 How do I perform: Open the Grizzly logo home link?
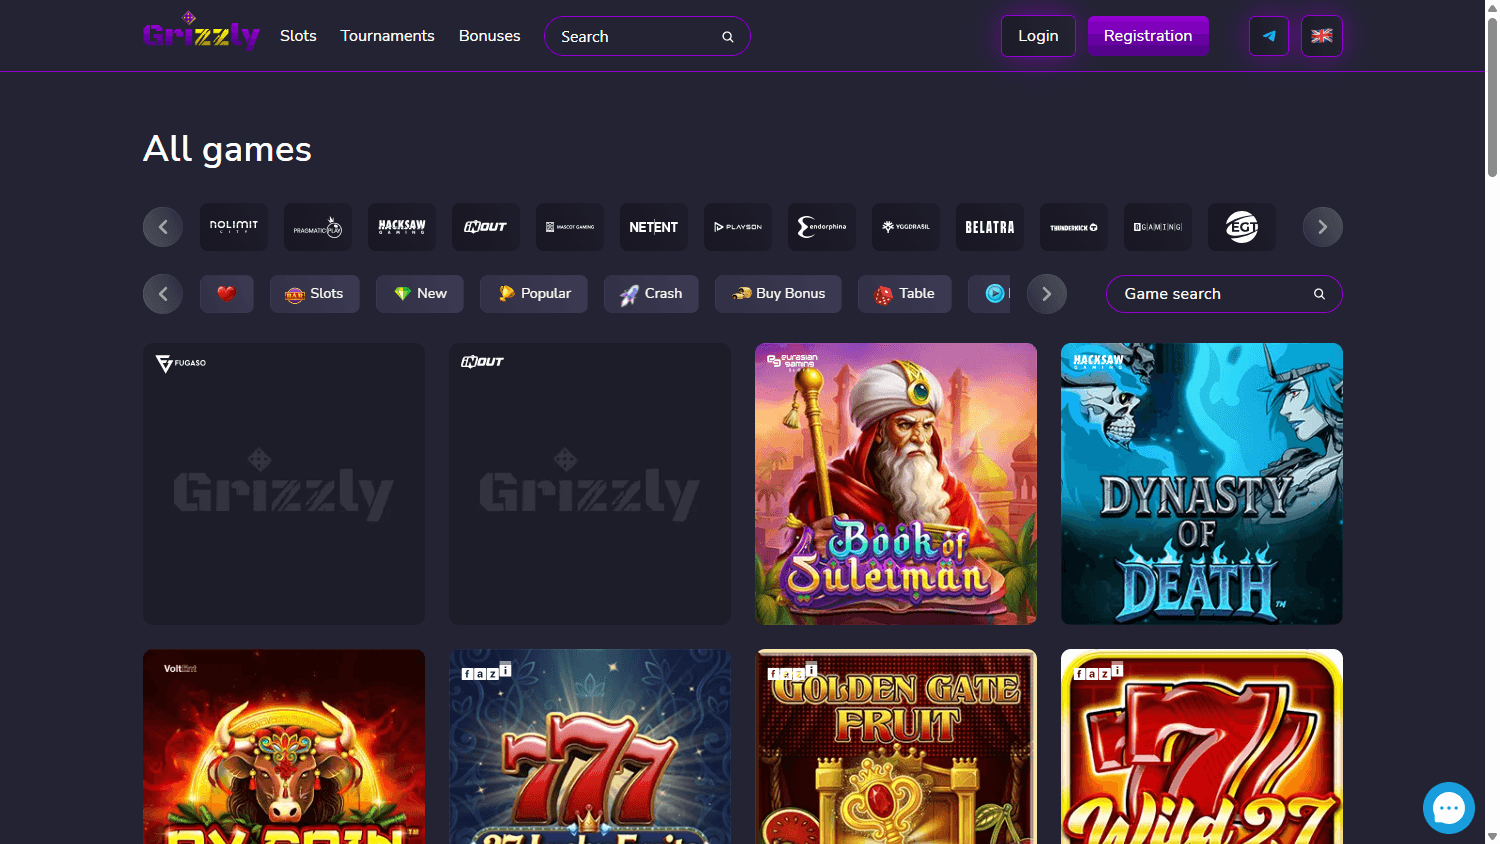tap(201, 32)
